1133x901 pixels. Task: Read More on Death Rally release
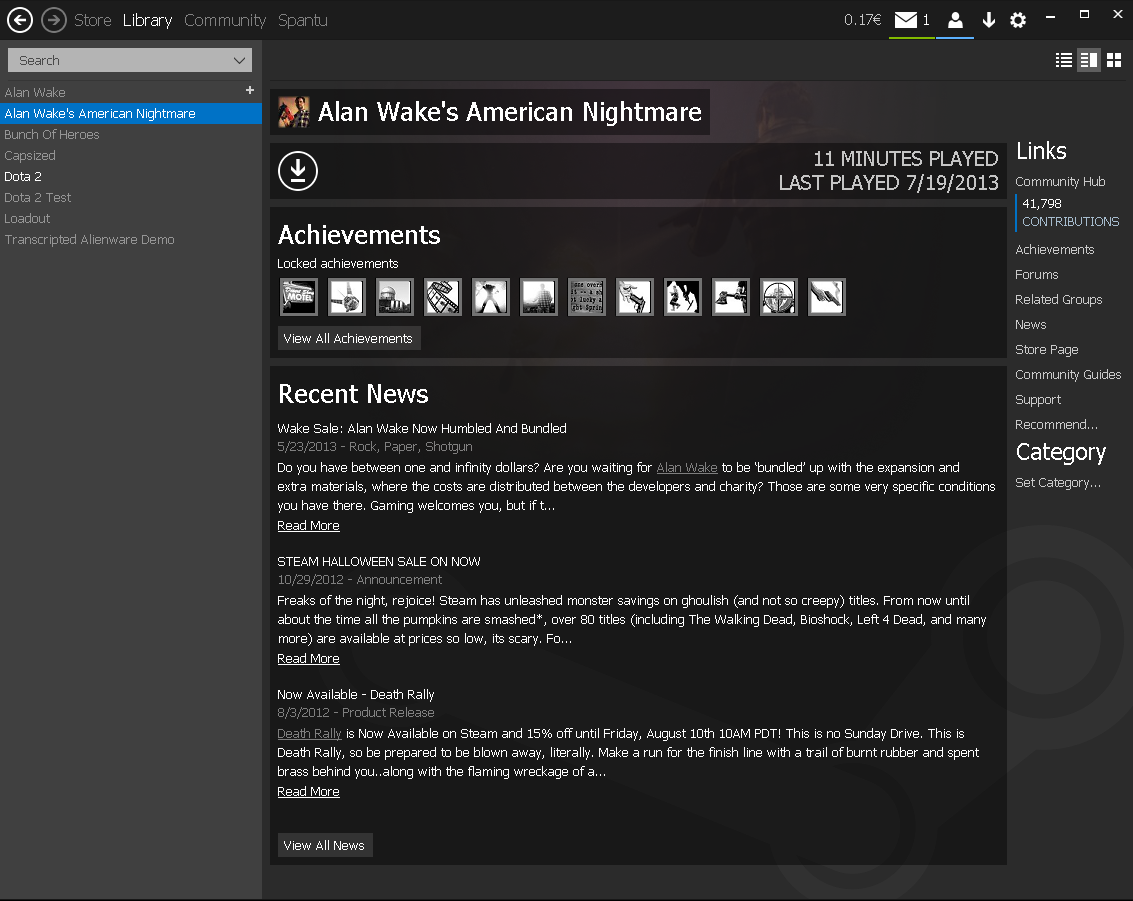click(x=309, y=791)
